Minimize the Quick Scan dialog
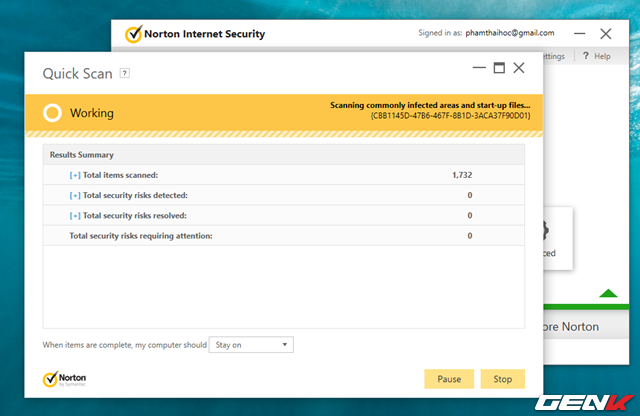The height and width of the screenshot is (416, 640). (x=479, y=68)
